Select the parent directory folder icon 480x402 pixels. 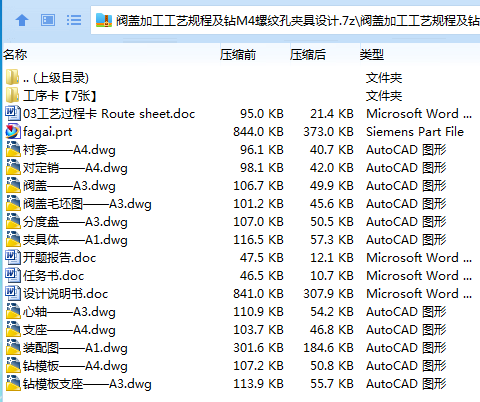click(13, 77)
